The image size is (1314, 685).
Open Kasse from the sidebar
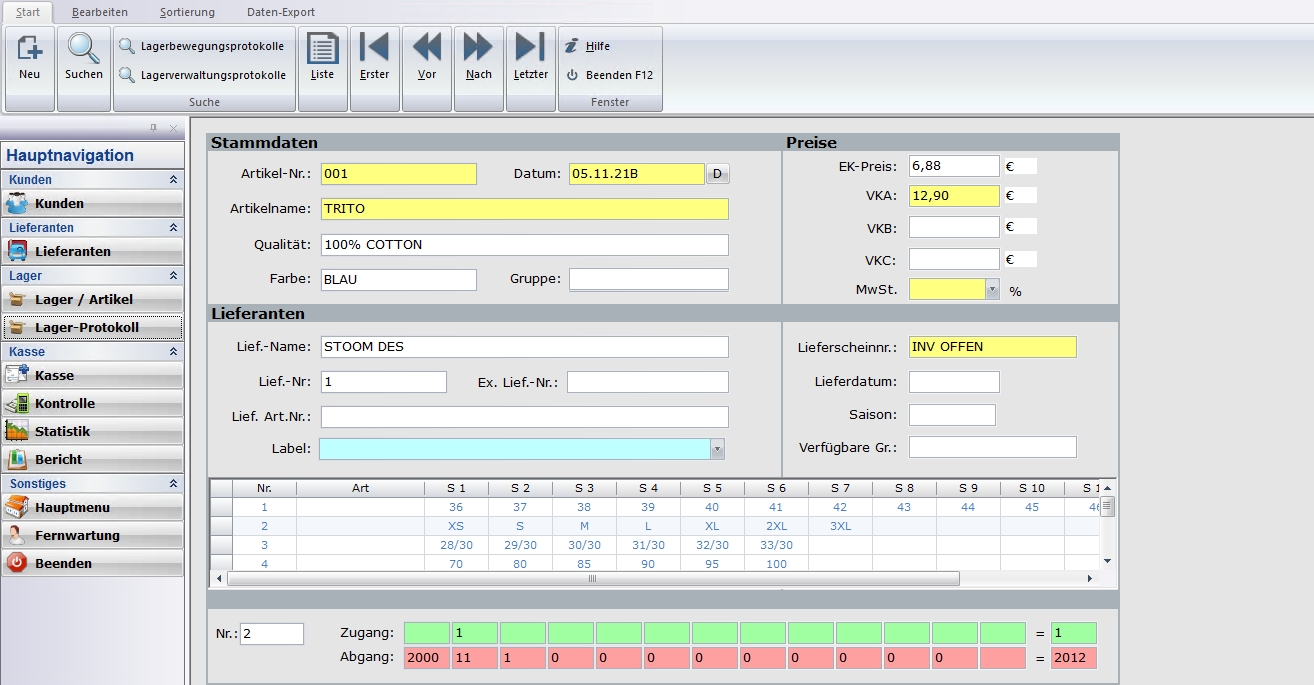pyautogui.click(x=92, y=375)
